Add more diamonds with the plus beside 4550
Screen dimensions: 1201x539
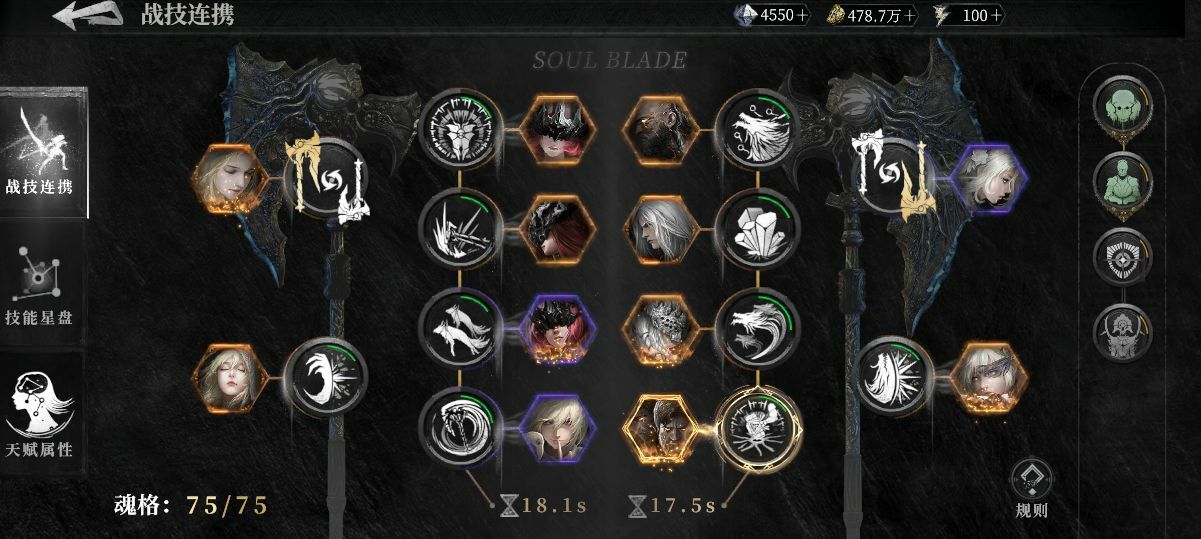[803, 16]
